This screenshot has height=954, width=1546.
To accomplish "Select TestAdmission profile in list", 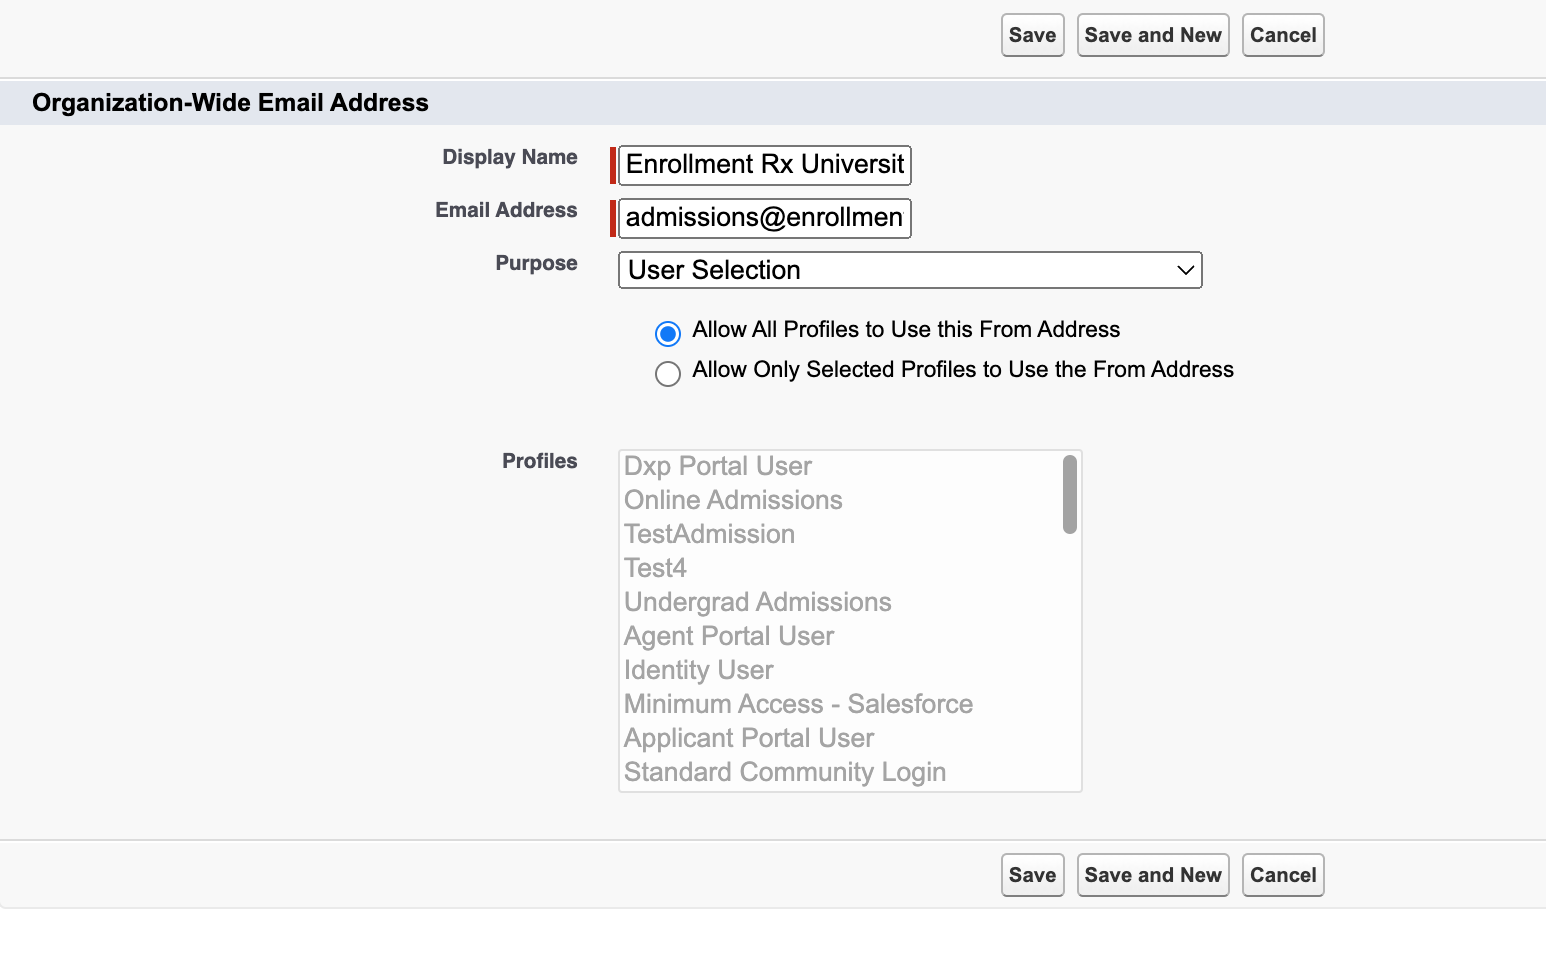I will click(709, 534).
